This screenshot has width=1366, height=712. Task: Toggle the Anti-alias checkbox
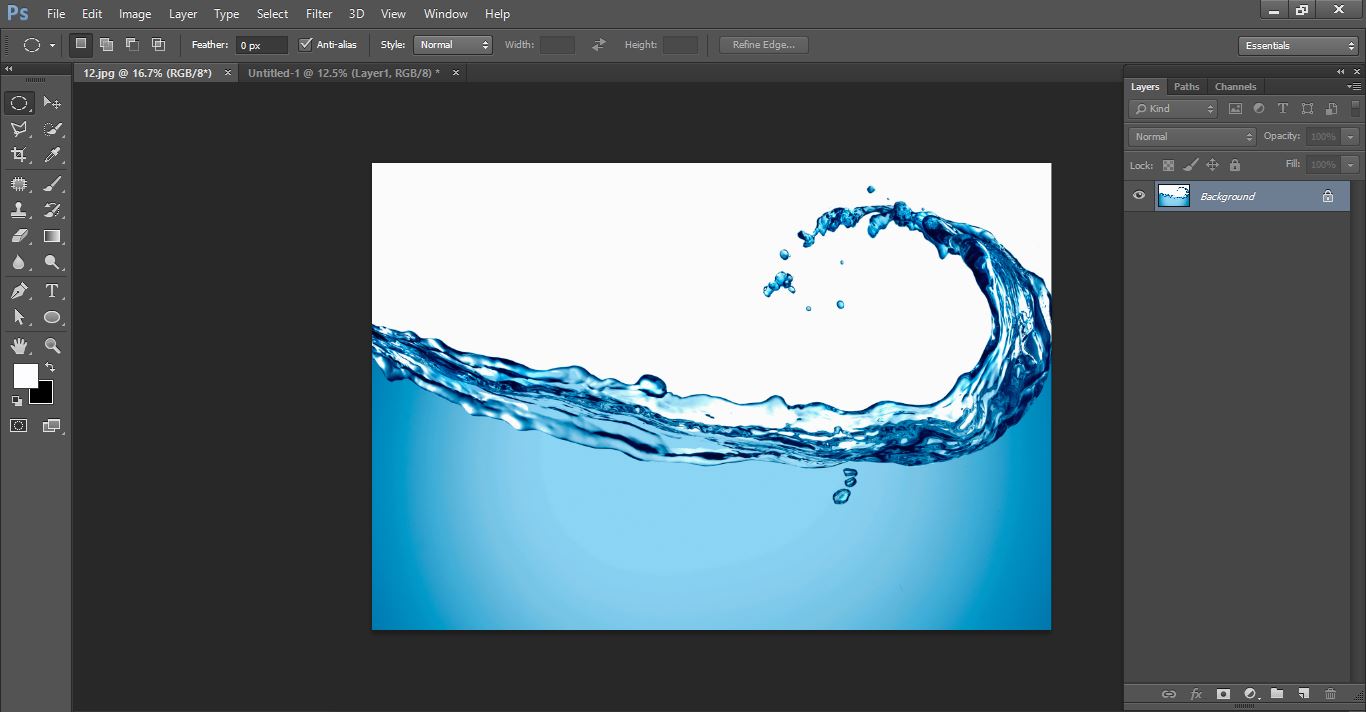coord(306,44)
